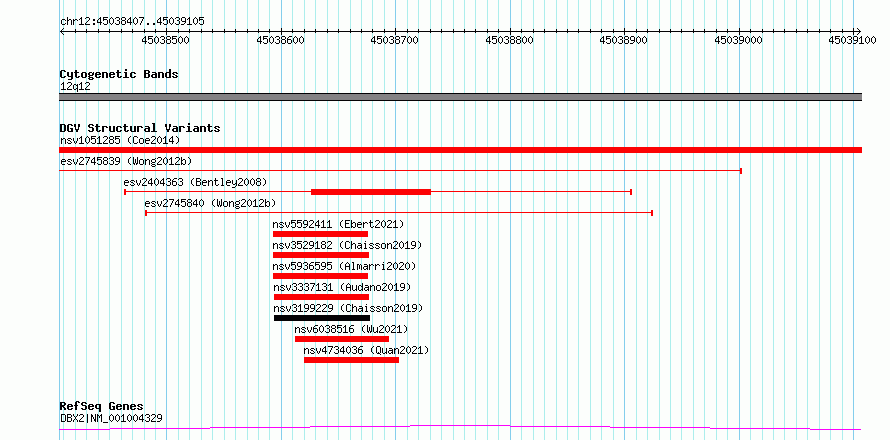The image size is (890, 440).
Task: Select the black nsv3199229 variant bar
Action: [x=322, y=318]
